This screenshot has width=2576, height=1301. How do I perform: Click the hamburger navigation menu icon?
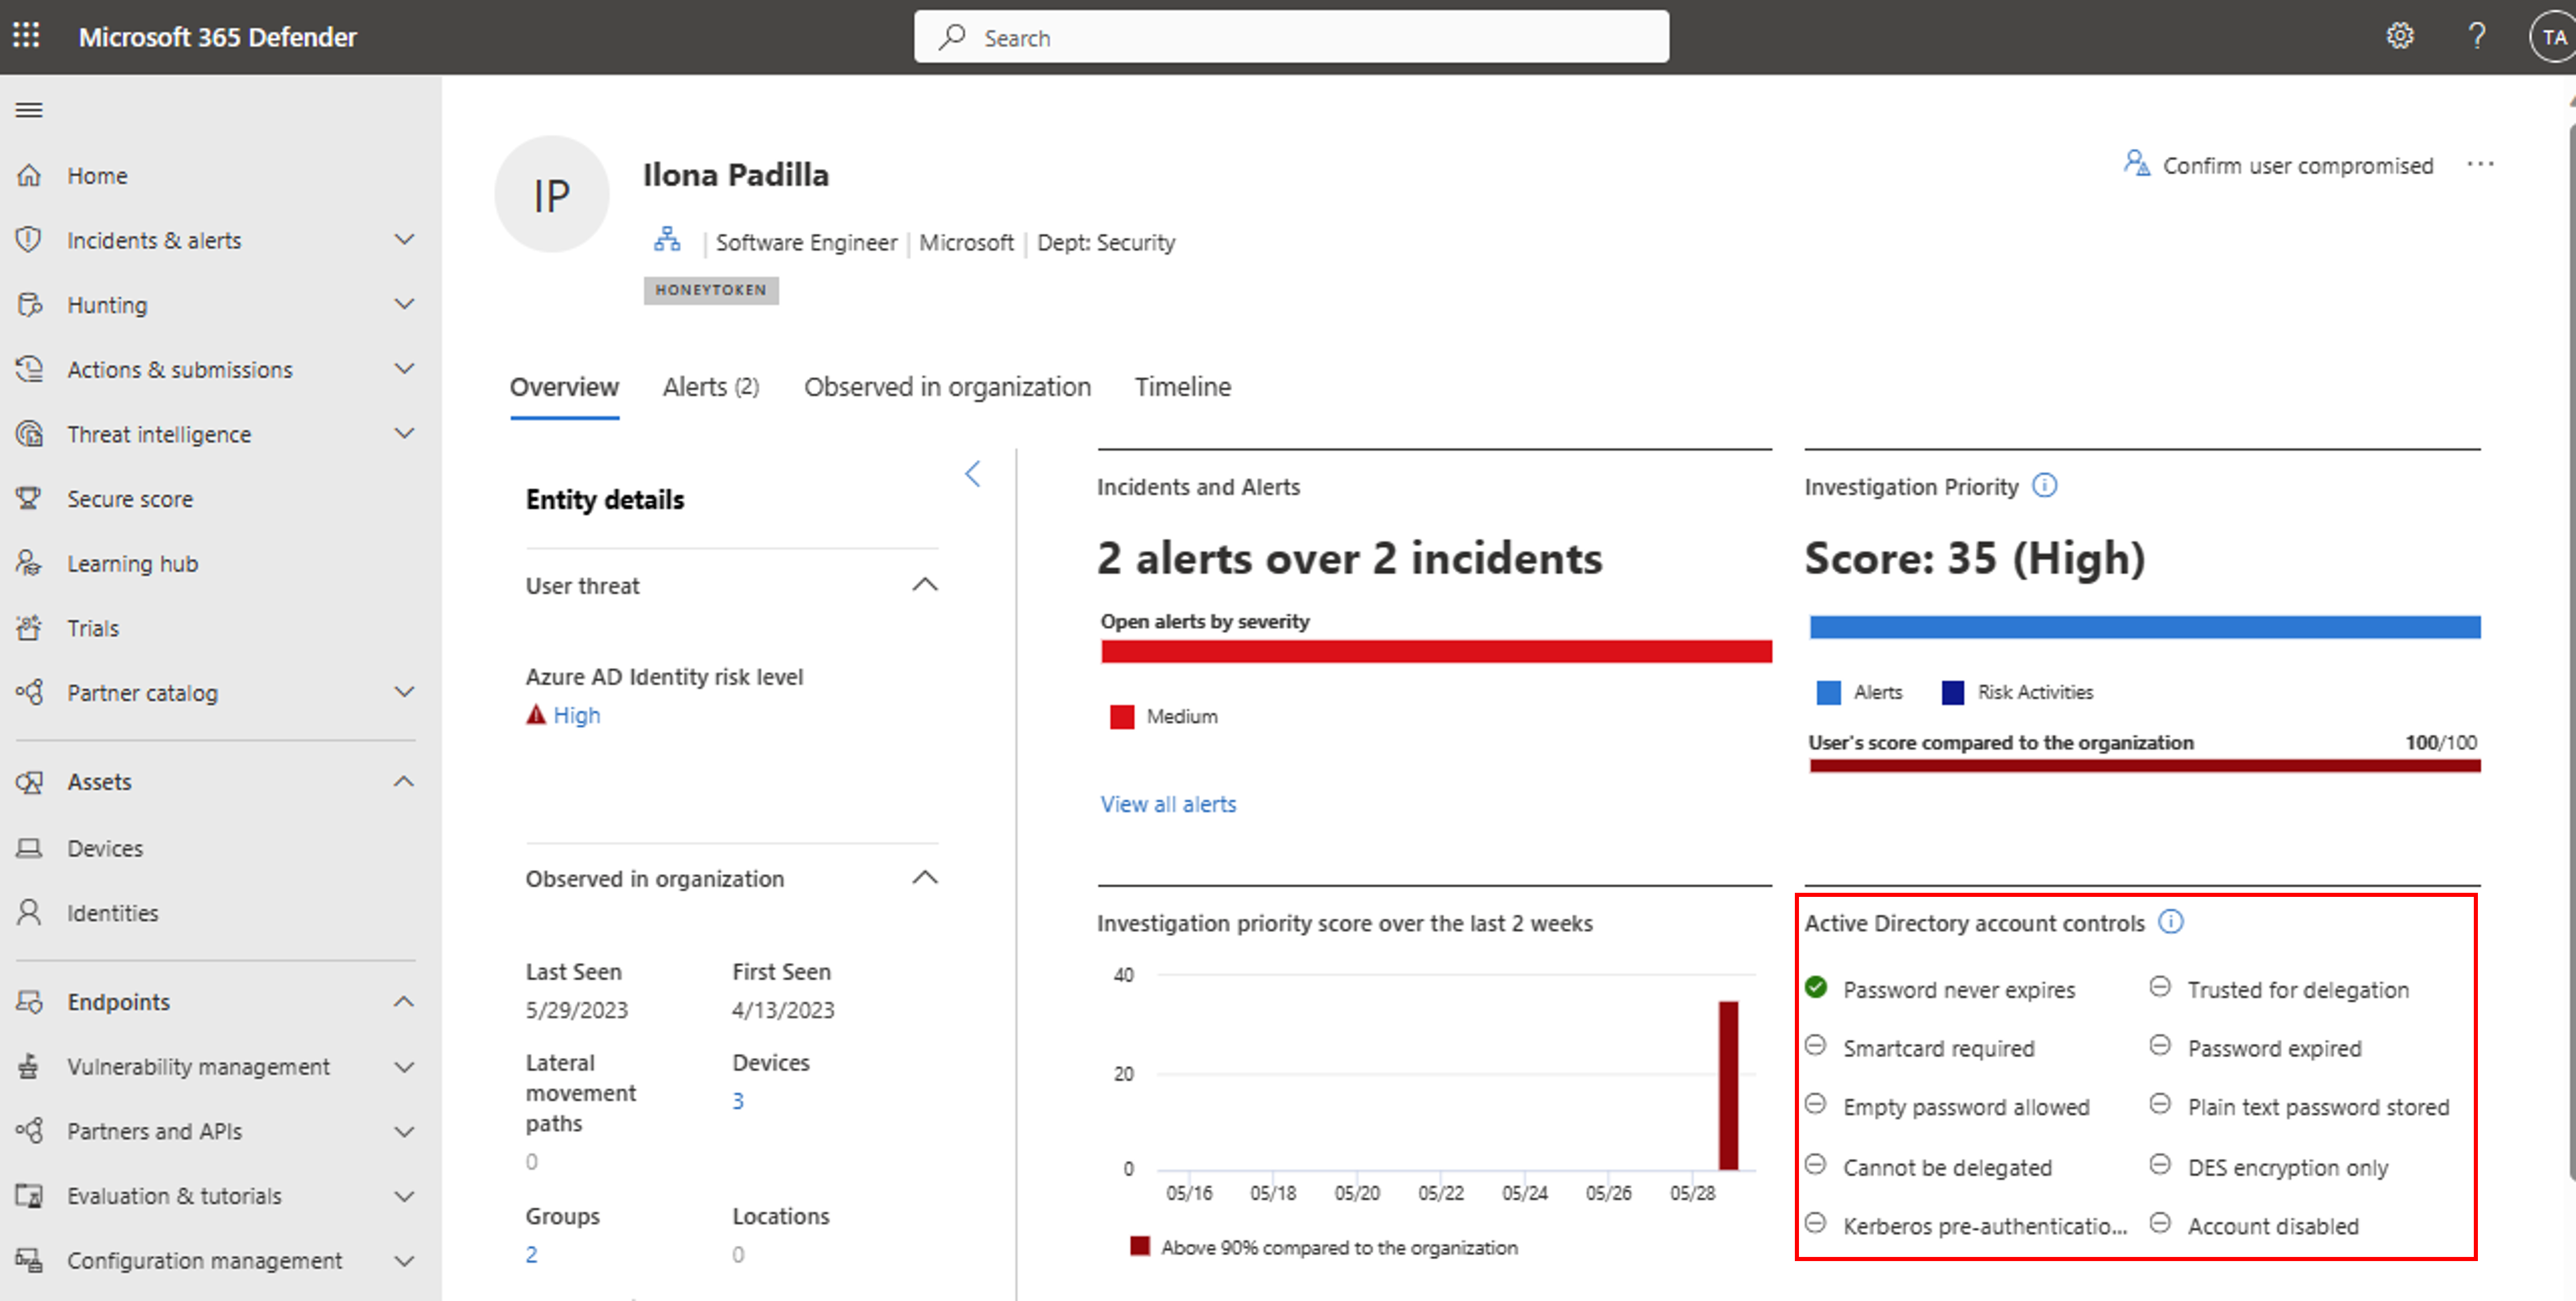click(x=29, y=110)
